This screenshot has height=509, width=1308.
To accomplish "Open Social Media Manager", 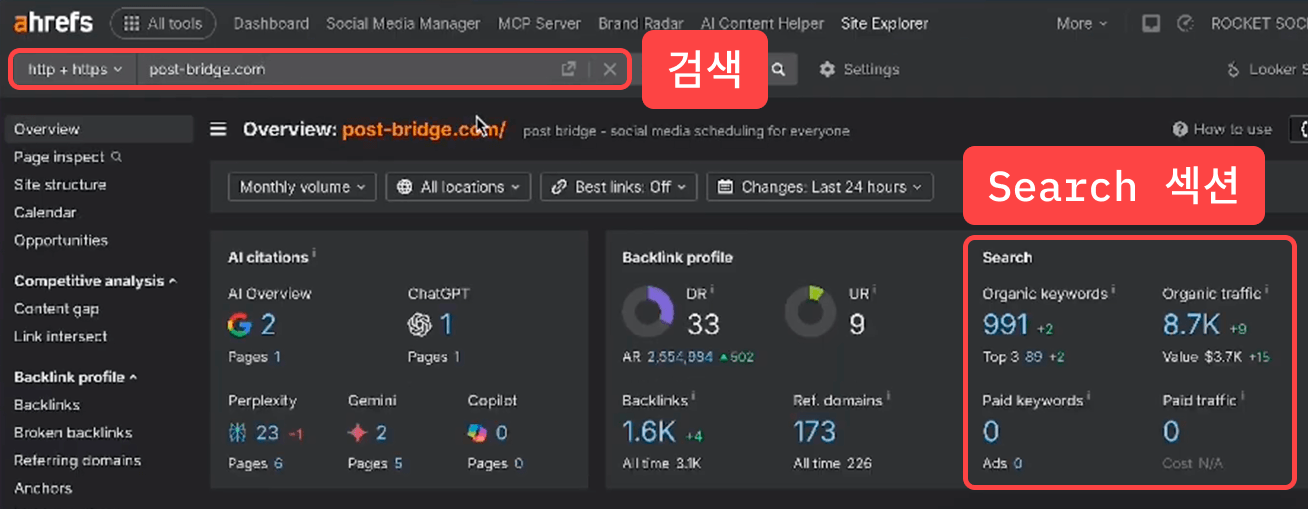I will (x=403, y=23).
